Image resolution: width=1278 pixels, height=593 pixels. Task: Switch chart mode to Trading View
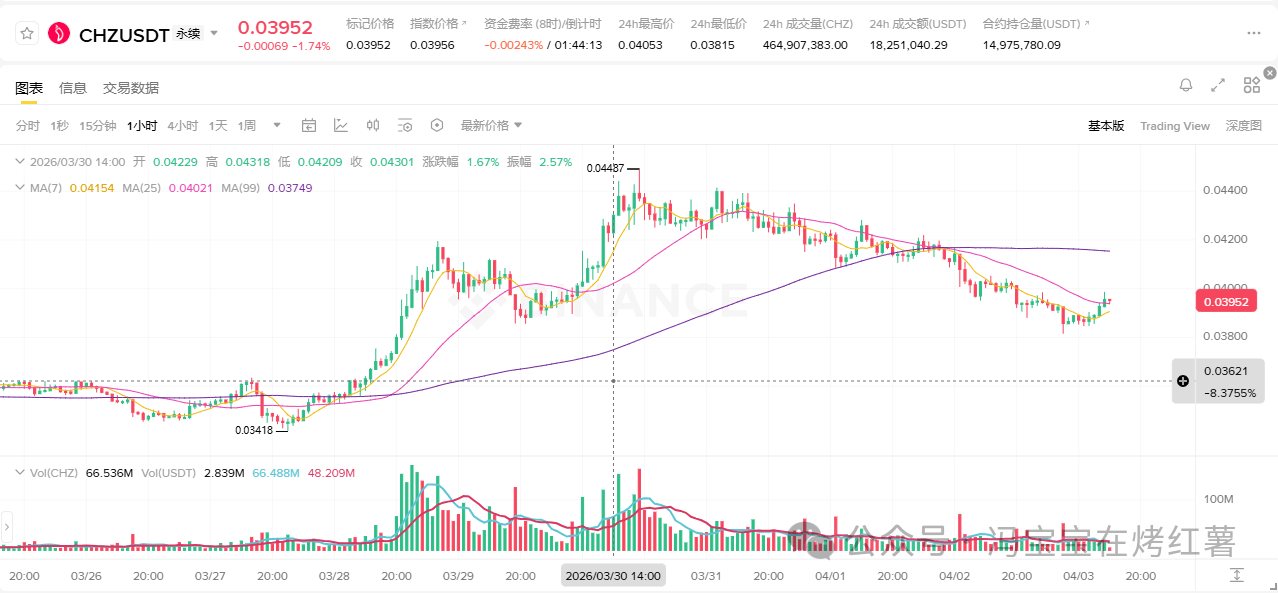[x=1174, y=126]
